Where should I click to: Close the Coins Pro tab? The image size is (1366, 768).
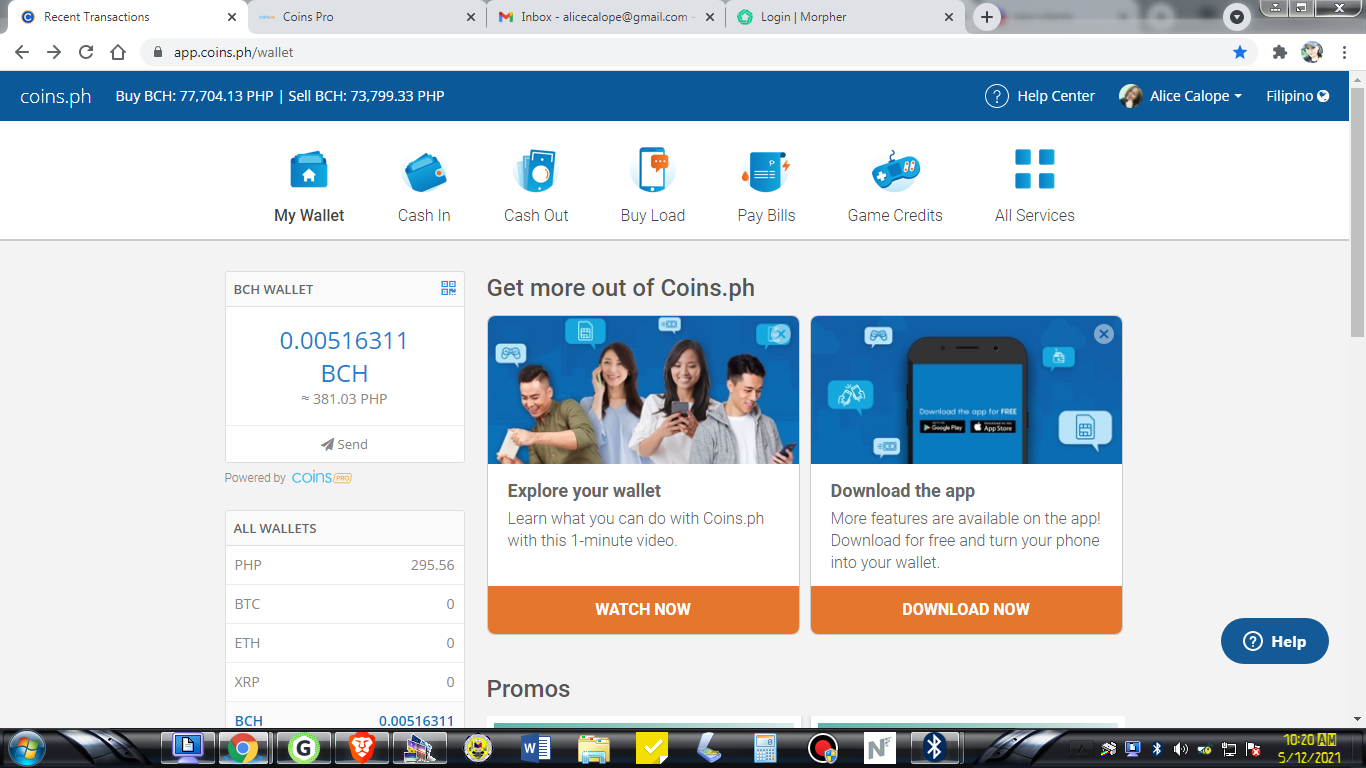tap(472, 17)
